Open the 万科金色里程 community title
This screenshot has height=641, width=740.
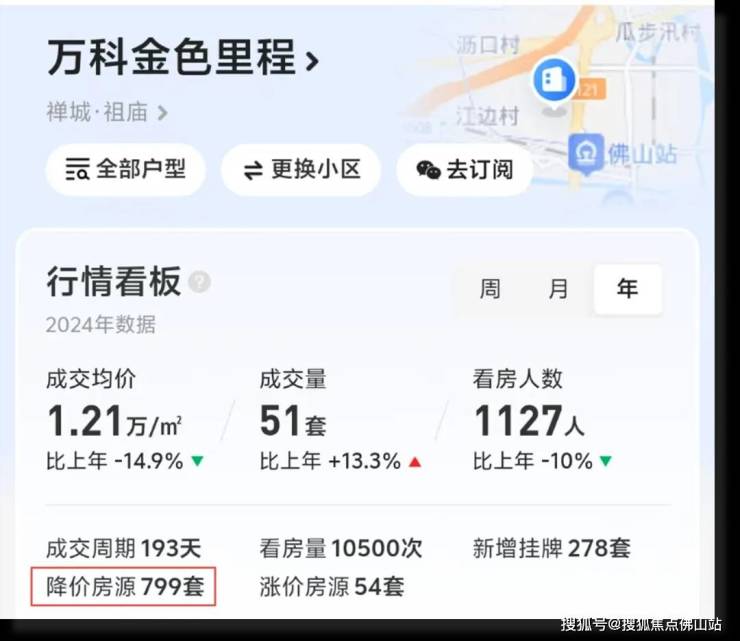point(172,58)
